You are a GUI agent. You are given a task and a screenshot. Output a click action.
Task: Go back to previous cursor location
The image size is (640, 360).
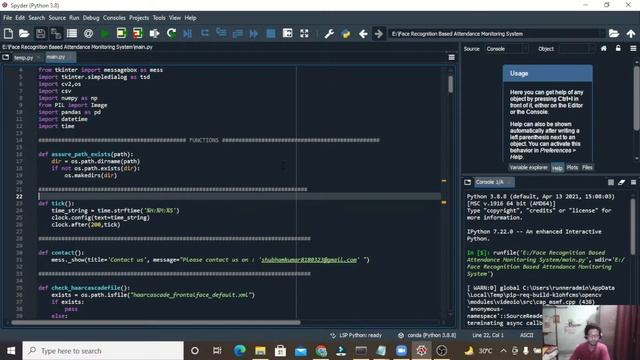click(x=363, y=33)
